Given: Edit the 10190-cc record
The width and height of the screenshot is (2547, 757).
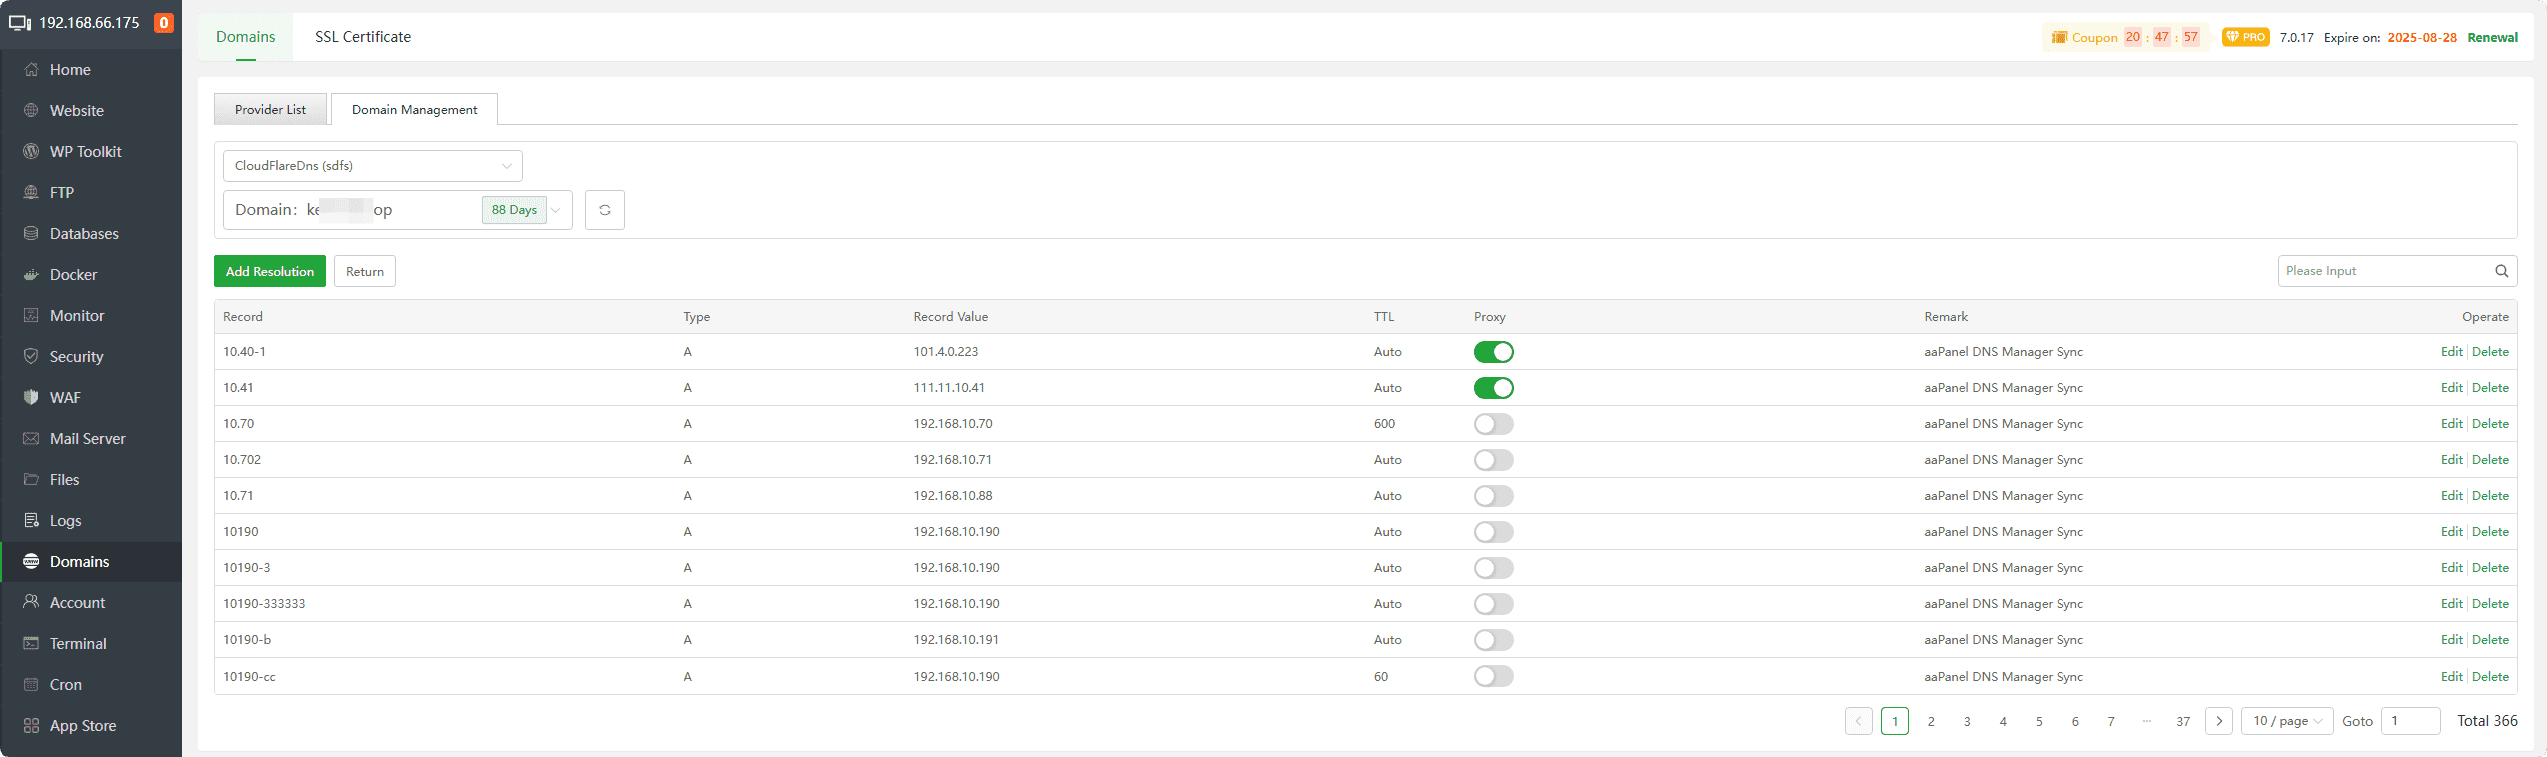Looking at the screenshot, I should pyautogui.click(x=2451, y=677).
